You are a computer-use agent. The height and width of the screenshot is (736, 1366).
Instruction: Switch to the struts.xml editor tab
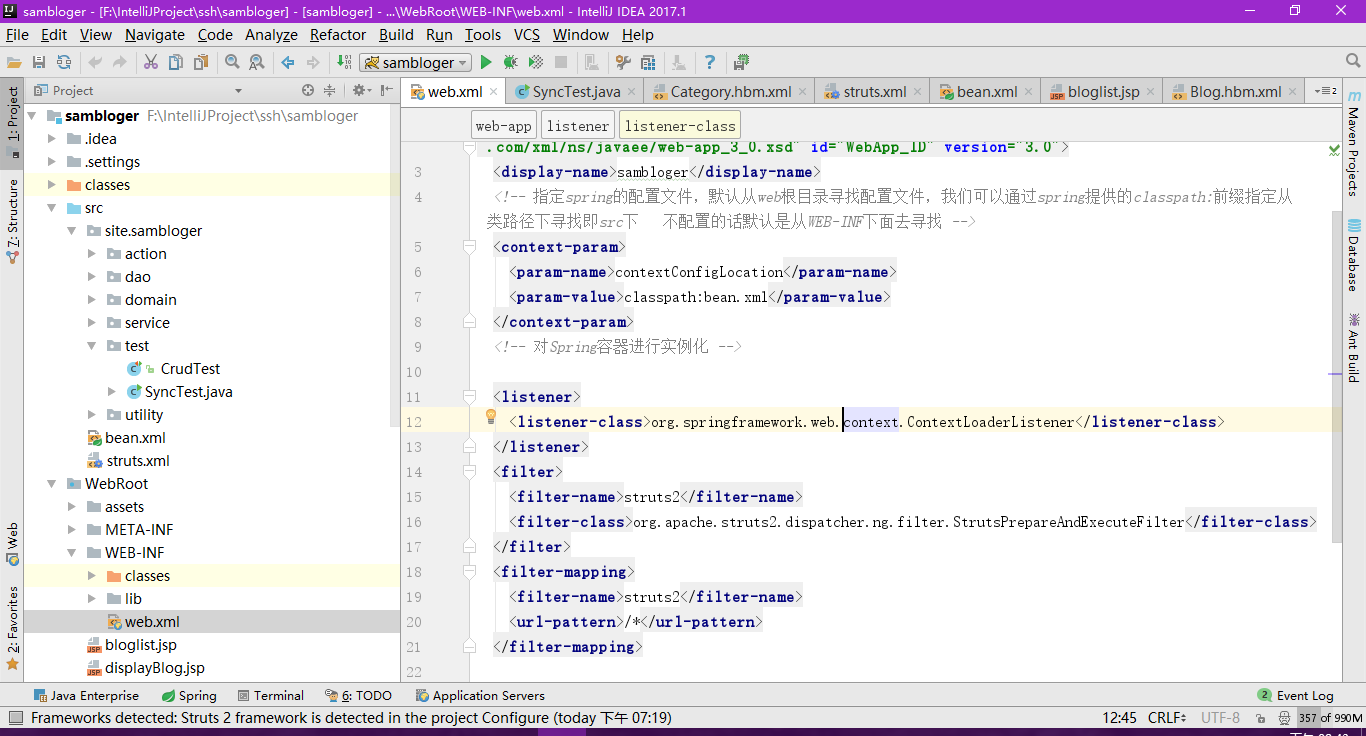[873, 91]
